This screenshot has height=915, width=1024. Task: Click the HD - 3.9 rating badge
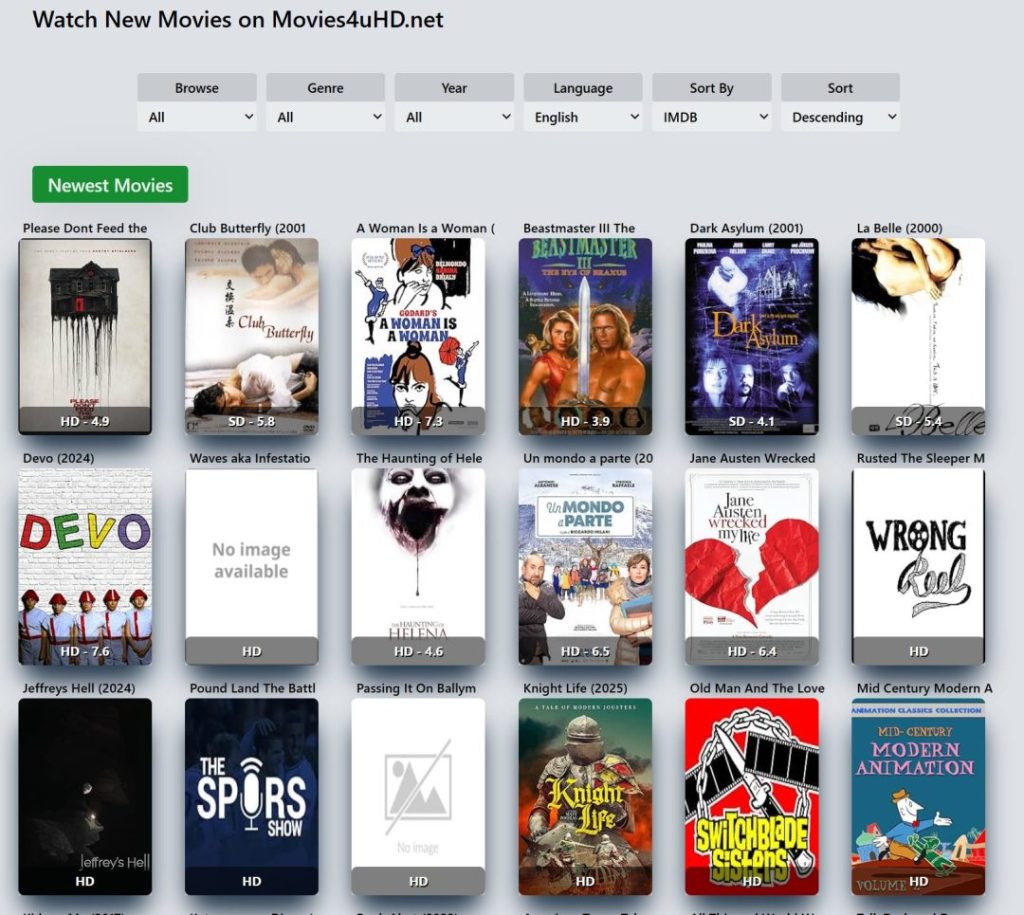tap(585, 421)
